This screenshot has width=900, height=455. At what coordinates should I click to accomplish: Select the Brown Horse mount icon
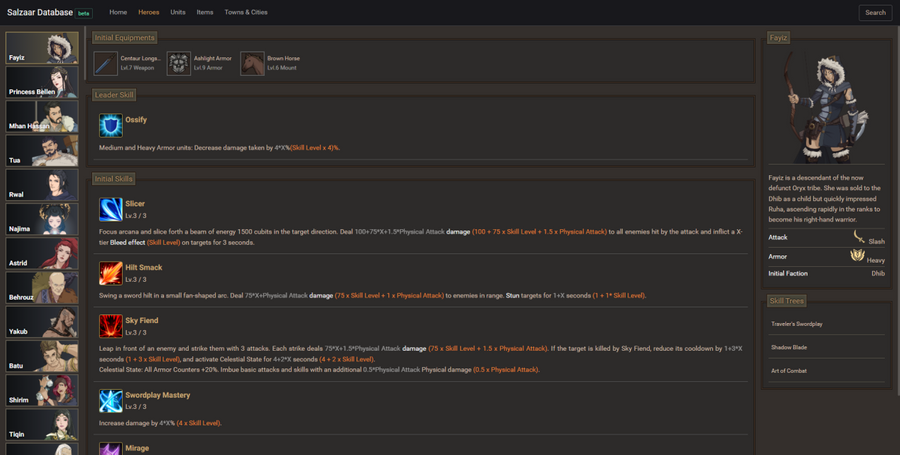tap(252, 64)
